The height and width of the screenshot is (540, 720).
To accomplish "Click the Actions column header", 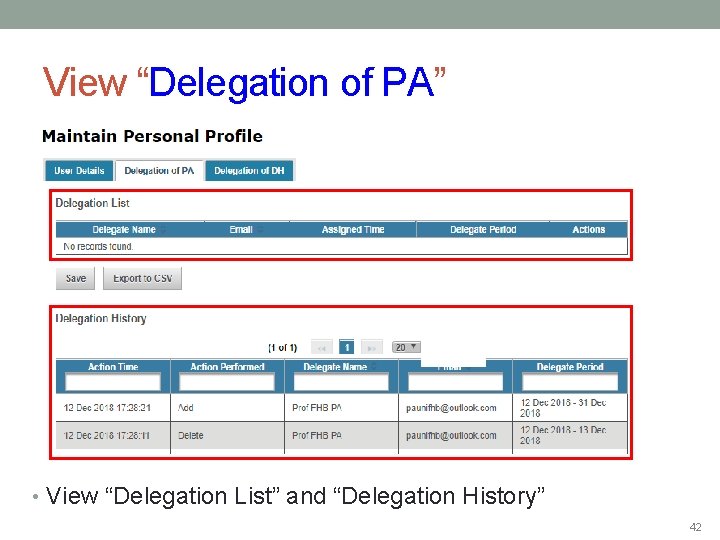I will coord(589,229).
